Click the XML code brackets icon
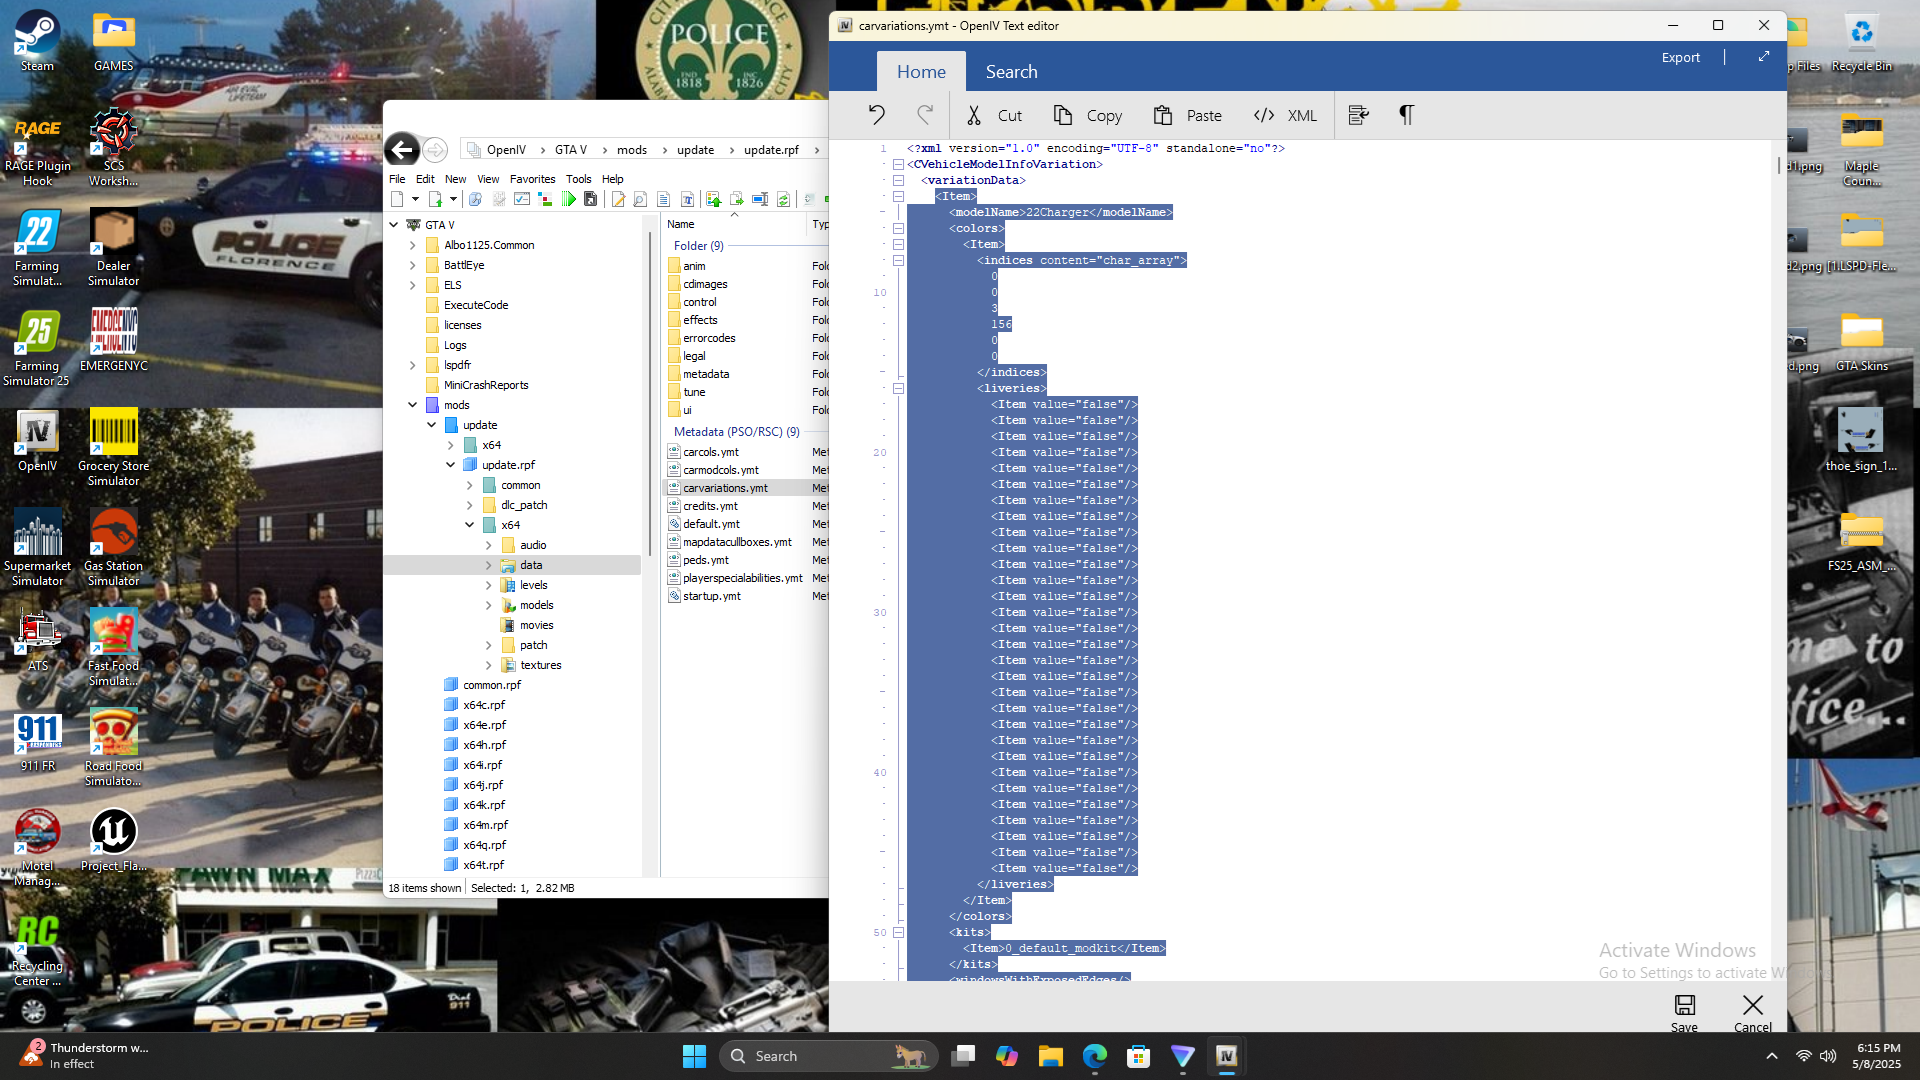The width and height of the screenshot is (1920, 1080). 1264,115
